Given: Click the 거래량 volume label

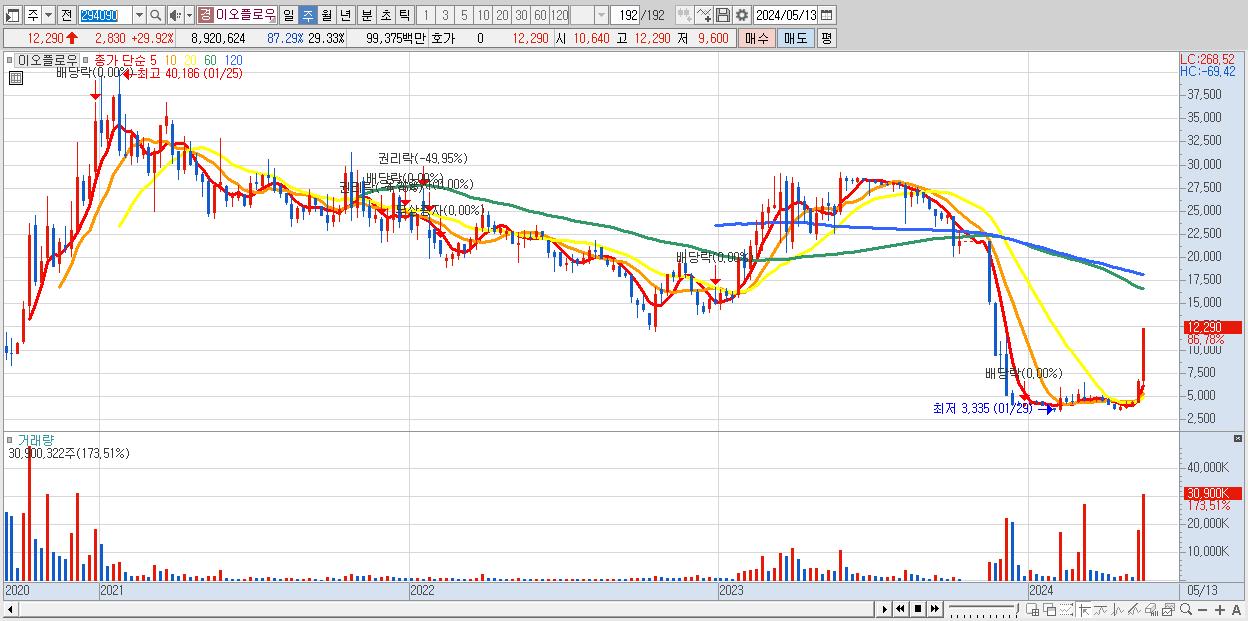Looking at the screenshot, I should (x=35, y=439).
